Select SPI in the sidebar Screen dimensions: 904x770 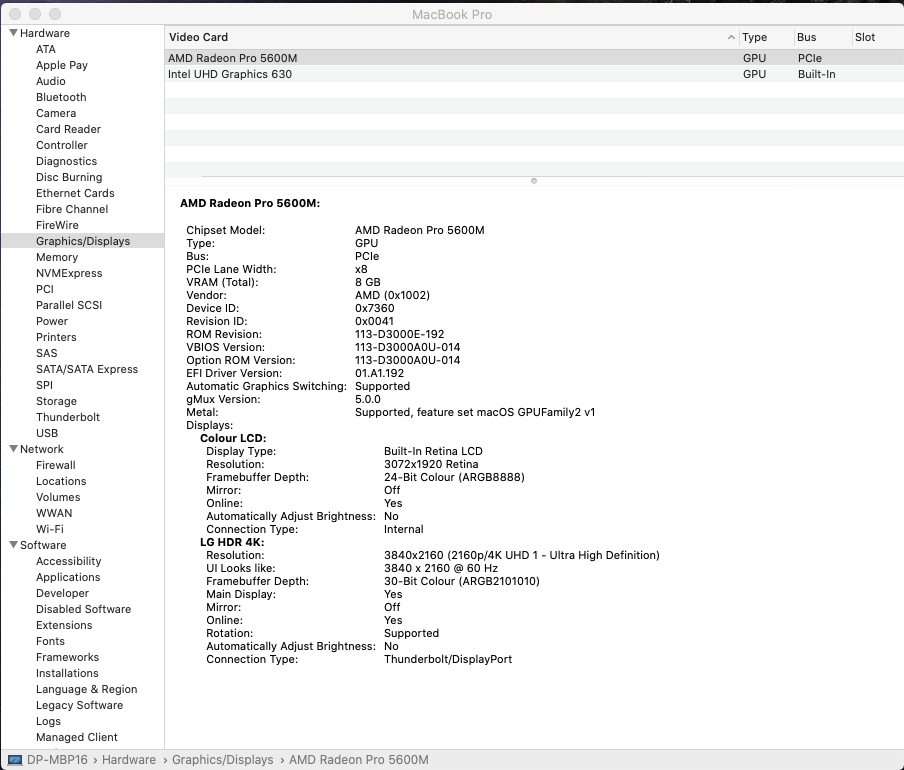click(x=44, y=385)
